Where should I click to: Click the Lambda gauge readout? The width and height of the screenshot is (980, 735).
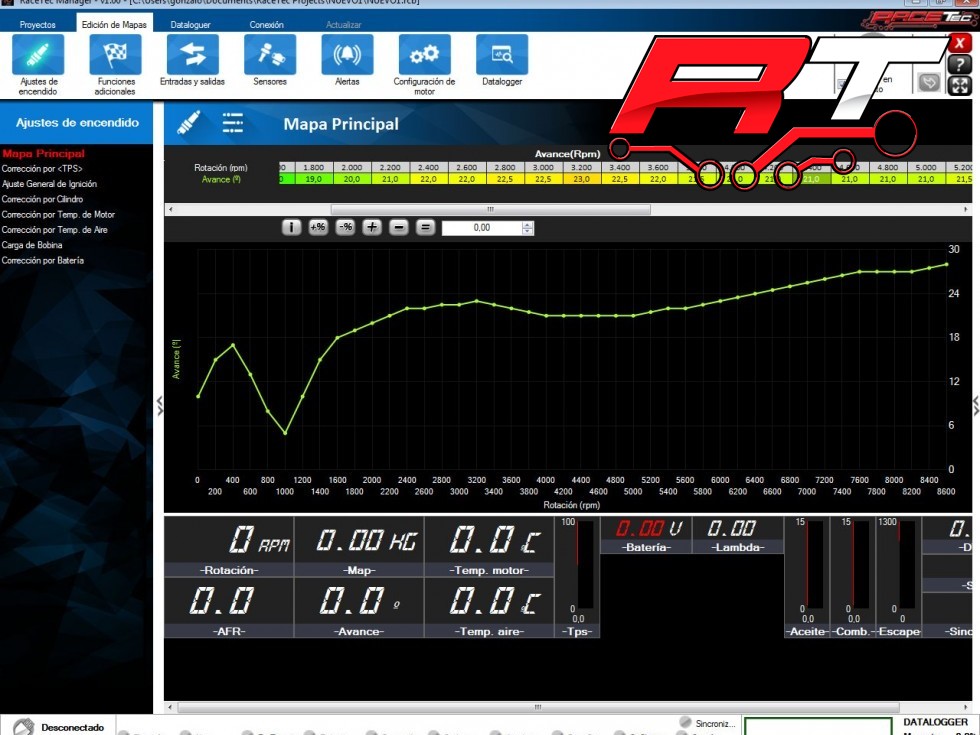point(738,536)
